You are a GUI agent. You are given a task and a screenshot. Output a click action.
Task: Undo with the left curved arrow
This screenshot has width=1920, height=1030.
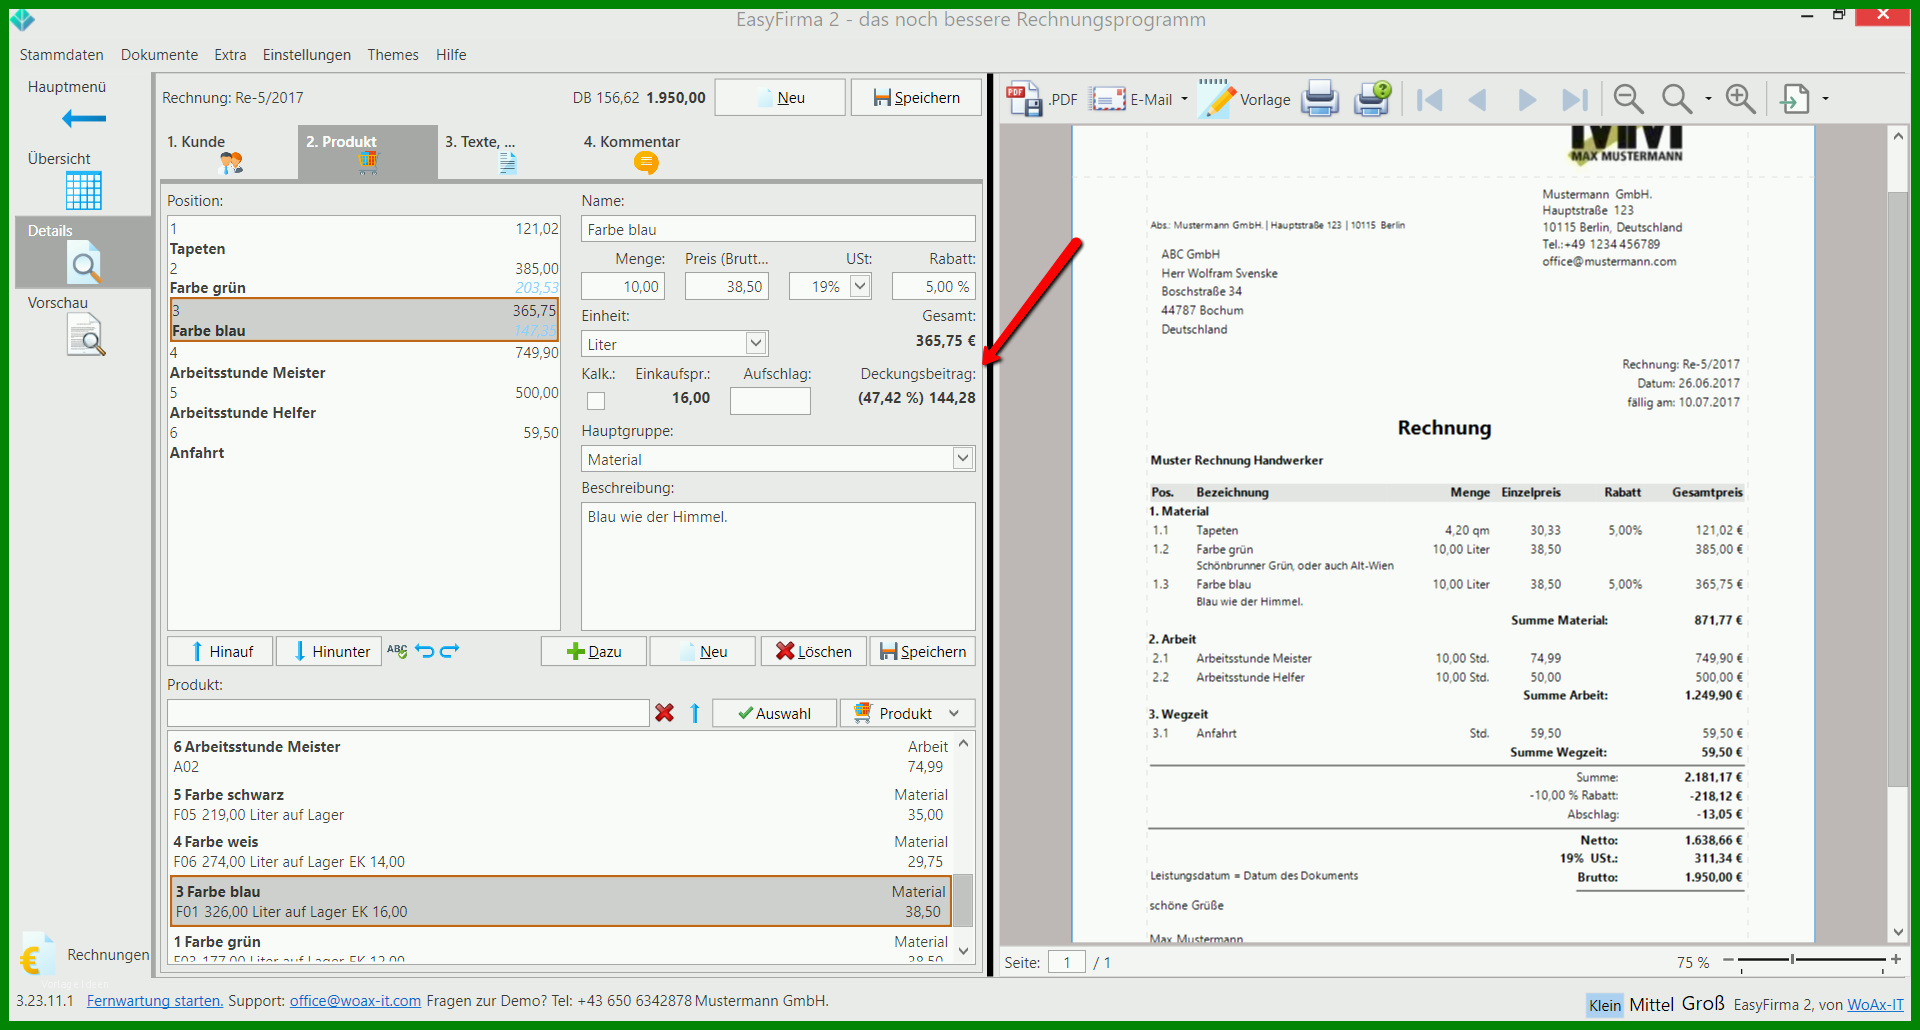click(425, 650)
